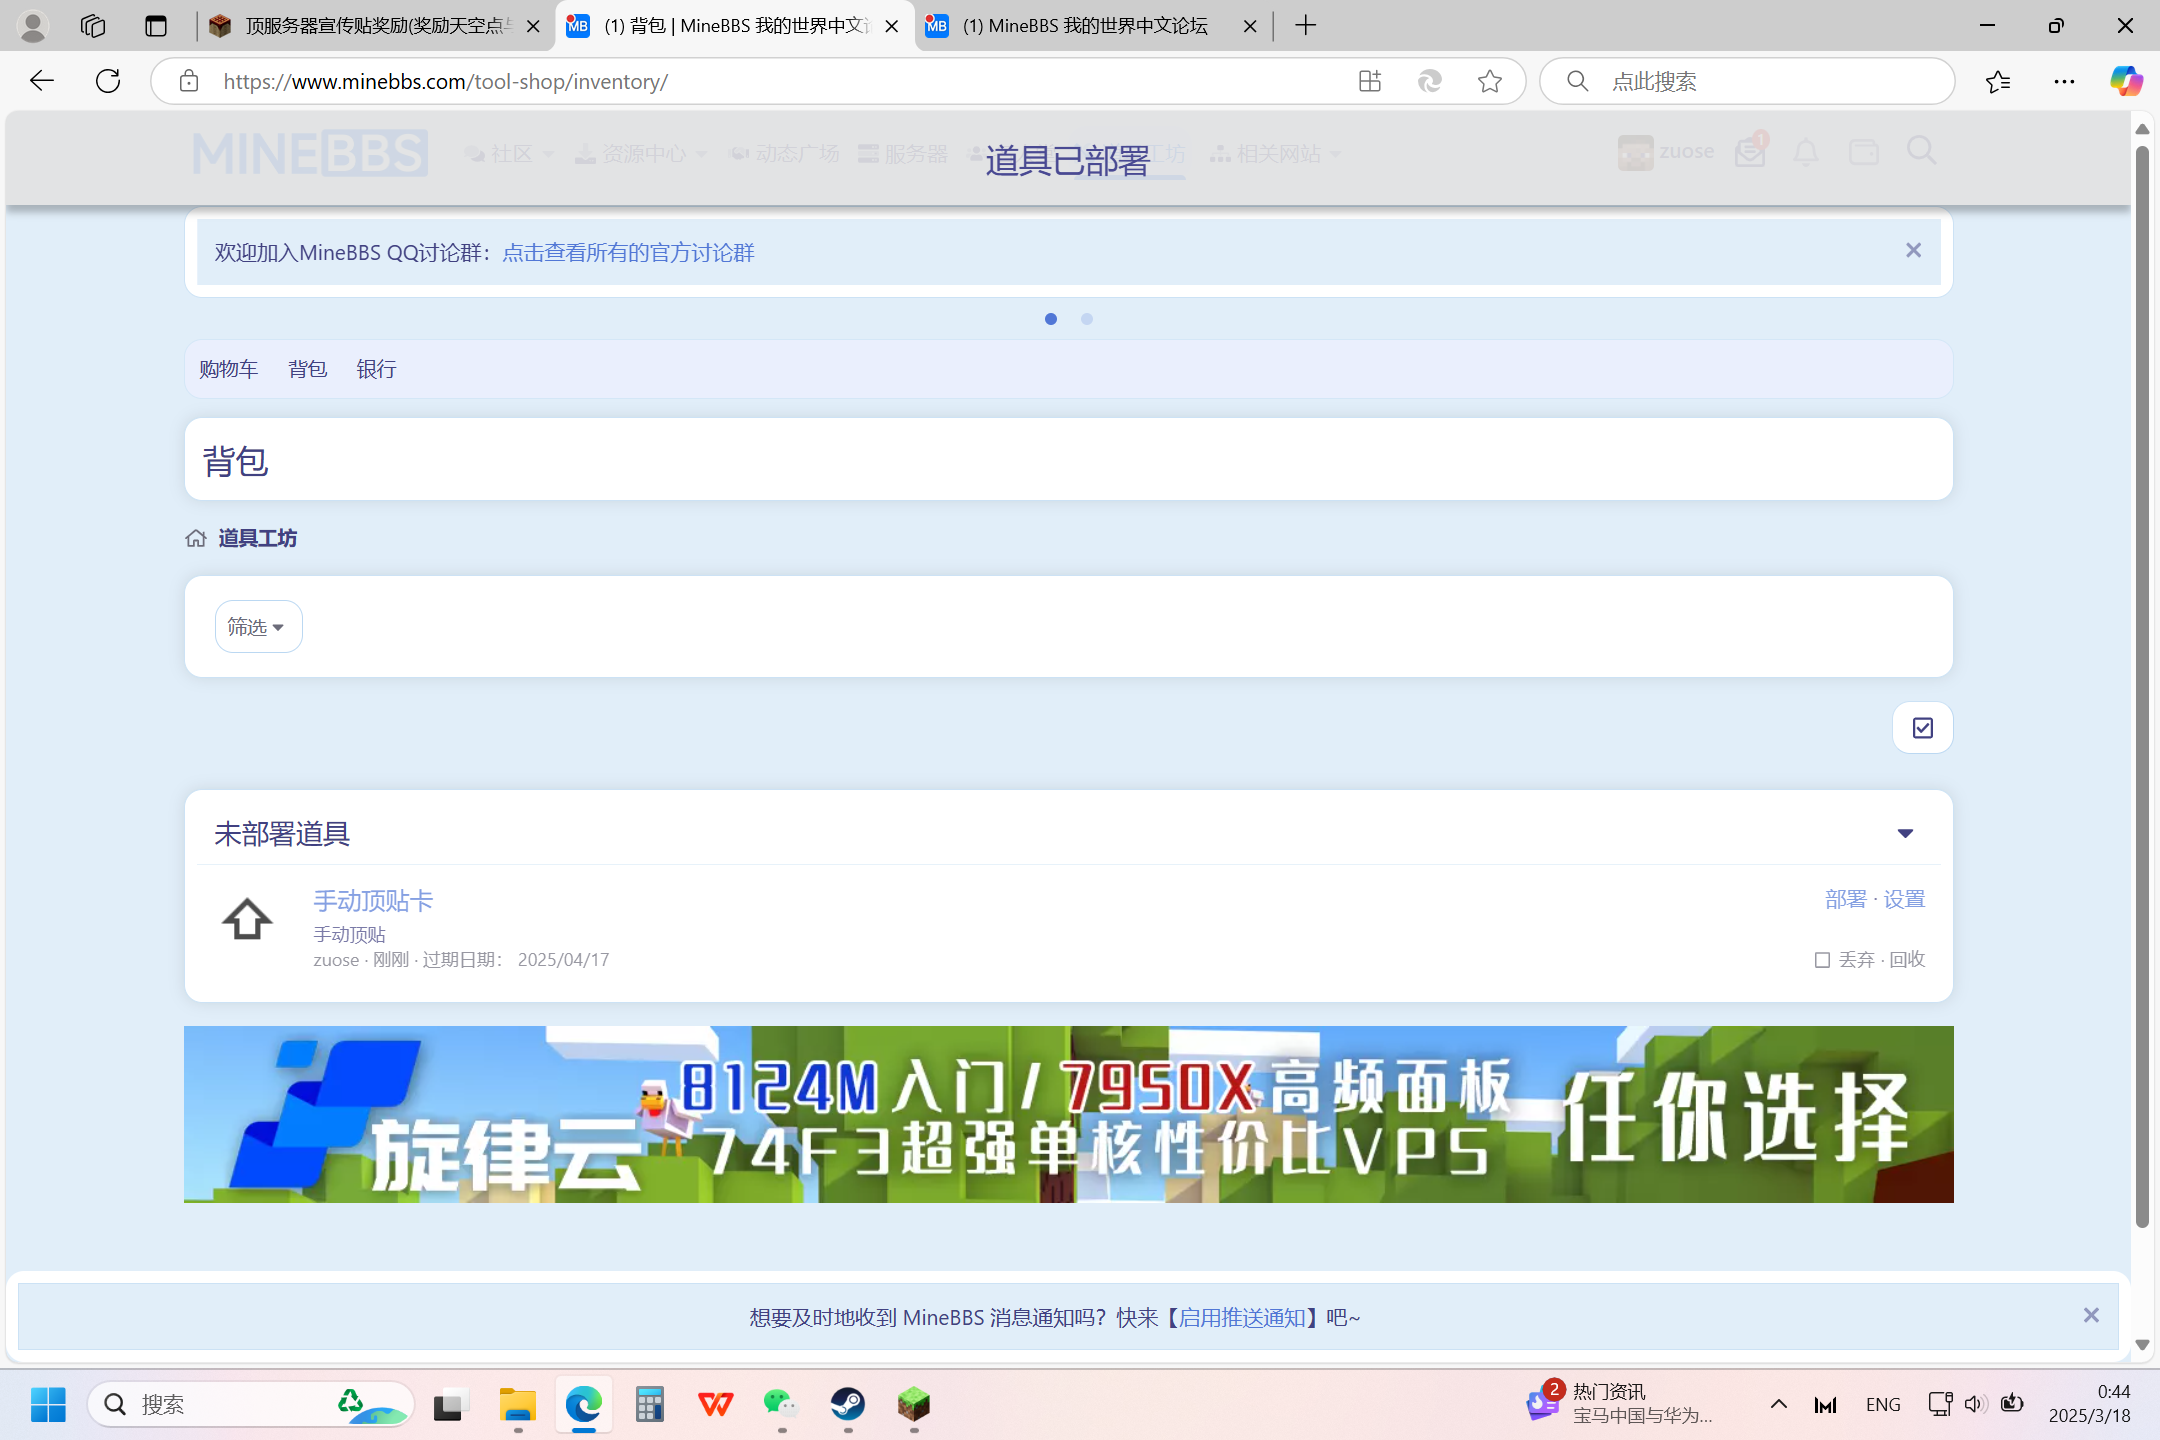Click the 设置 action link

pyautogui.click(x=1904, y=899)
